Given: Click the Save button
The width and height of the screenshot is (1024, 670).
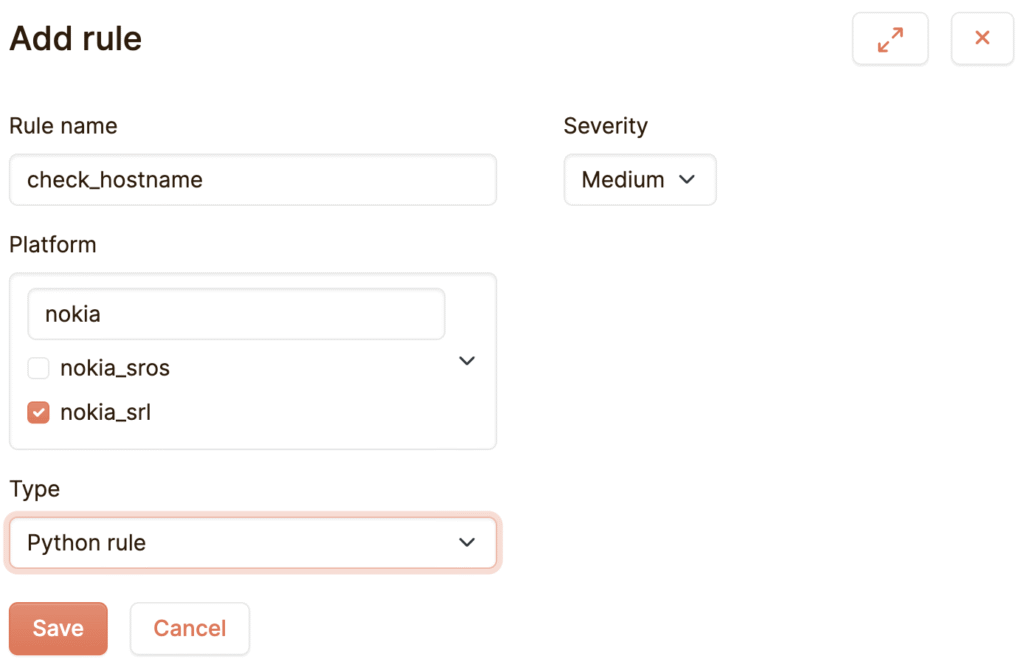Looking at the screenshot, I should pos(58,628).
